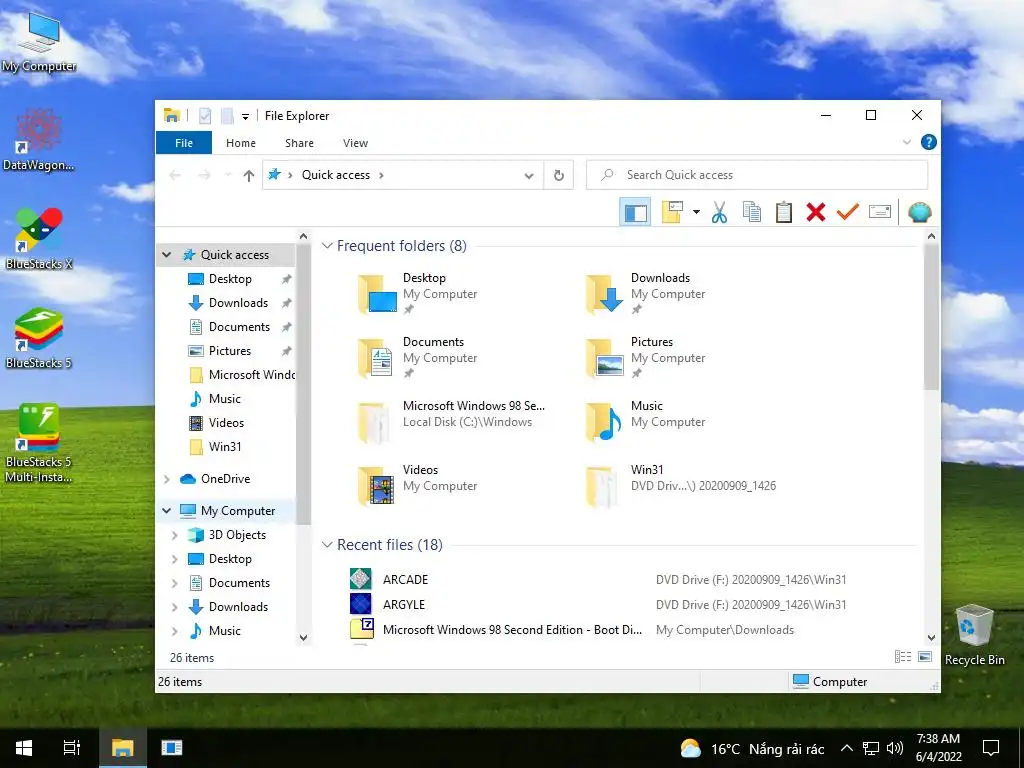Select the Pictures frequent folder icon
1024x768 pixels.
[605, 358]
